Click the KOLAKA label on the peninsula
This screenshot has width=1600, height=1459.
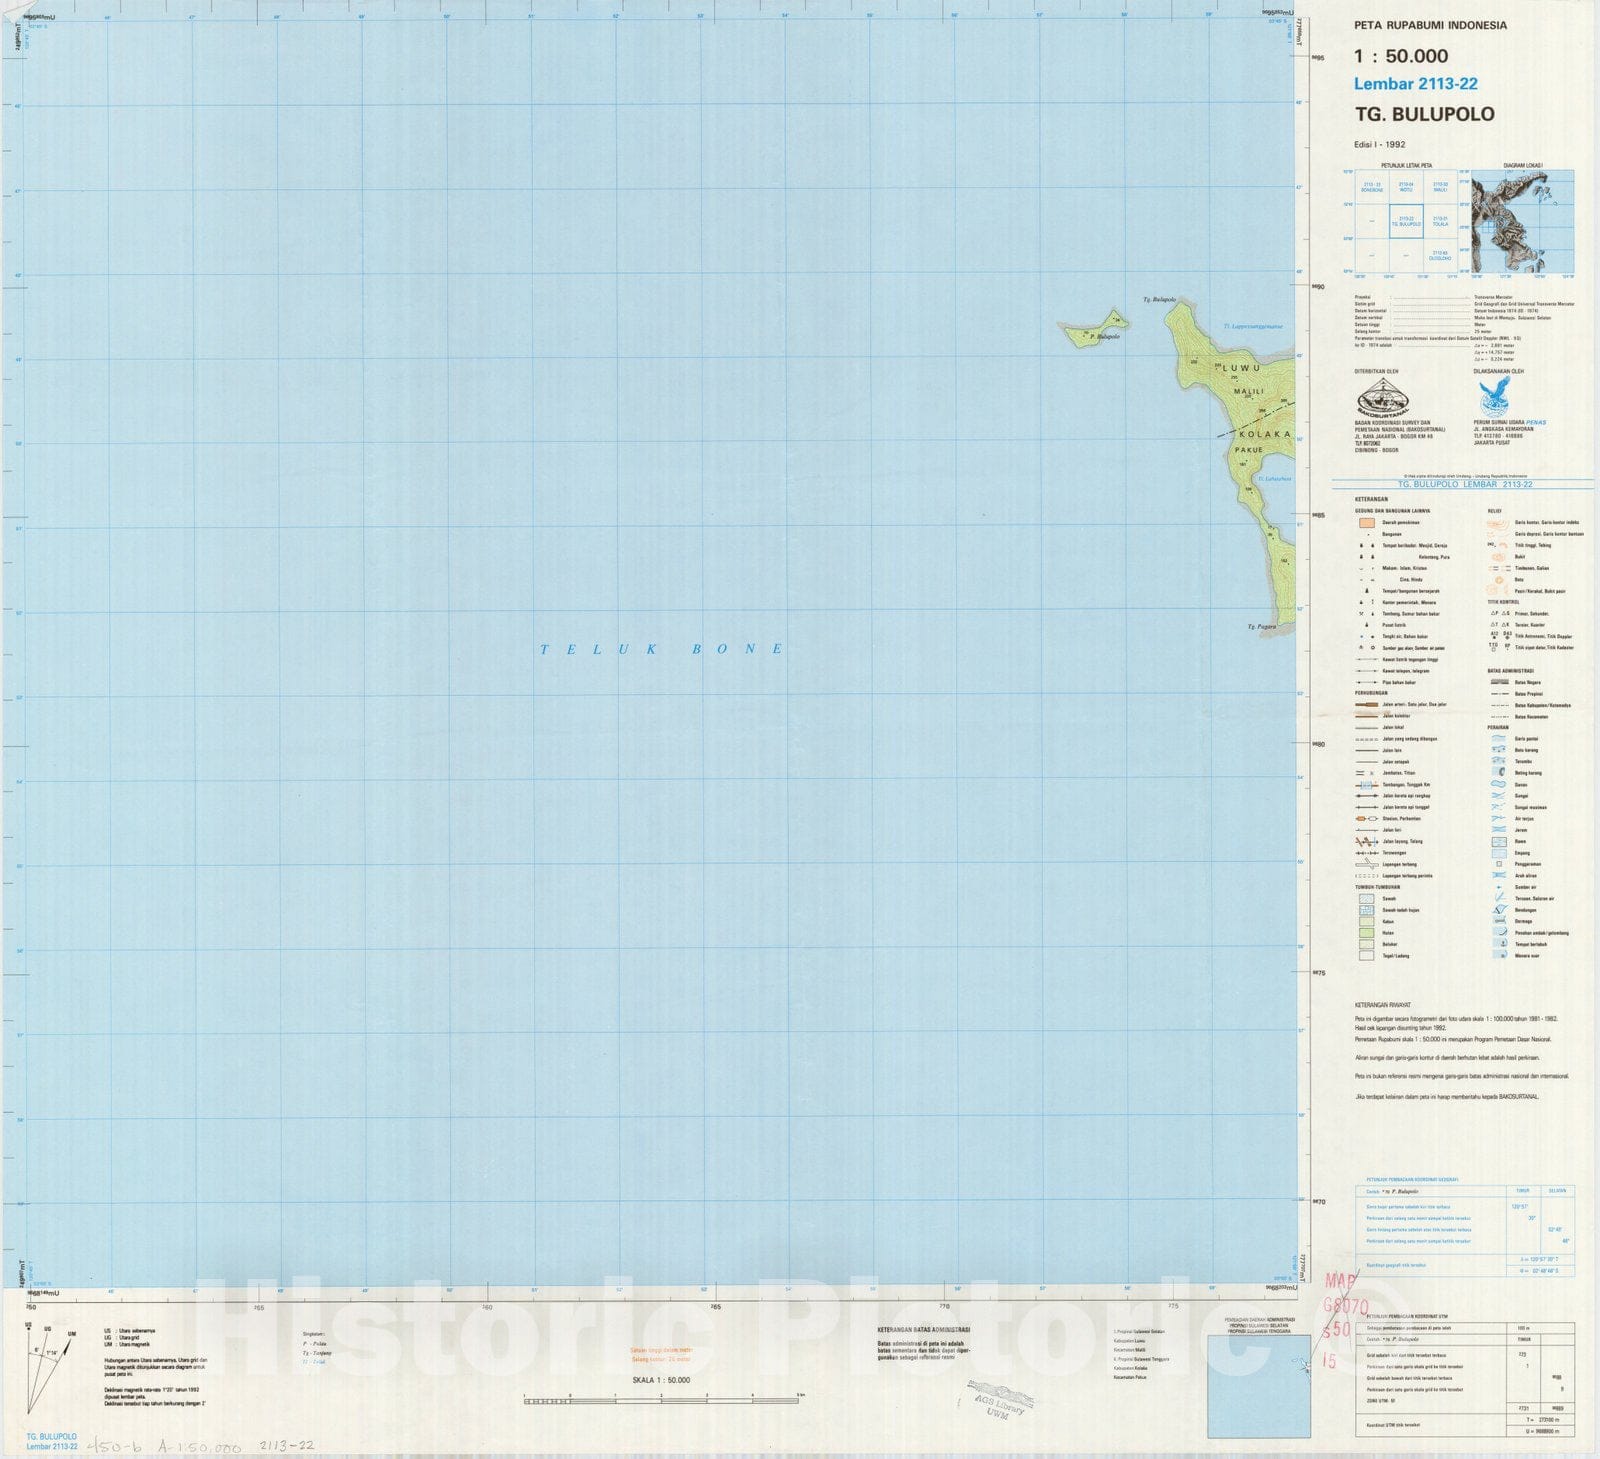(1264, 435)
